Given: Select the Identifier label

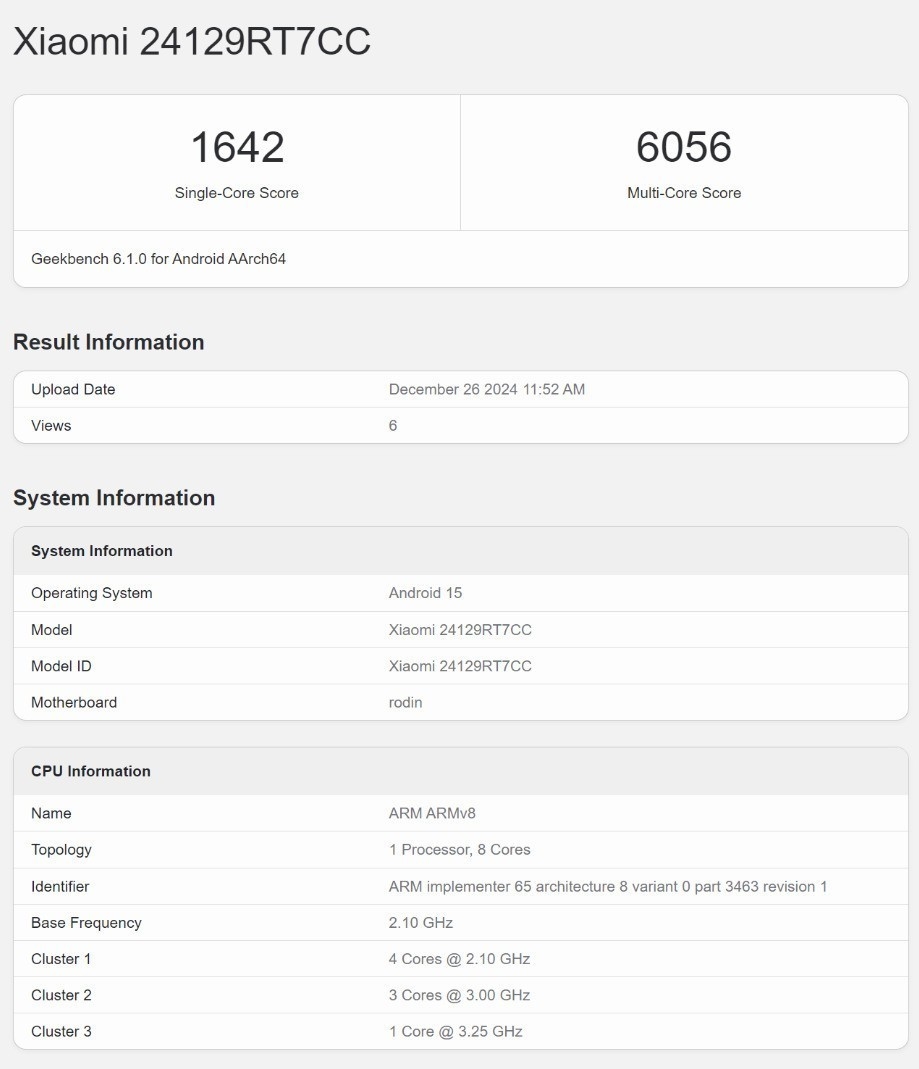Looking at the screenshot, I should pyautogui.click(x=60, y=886).
